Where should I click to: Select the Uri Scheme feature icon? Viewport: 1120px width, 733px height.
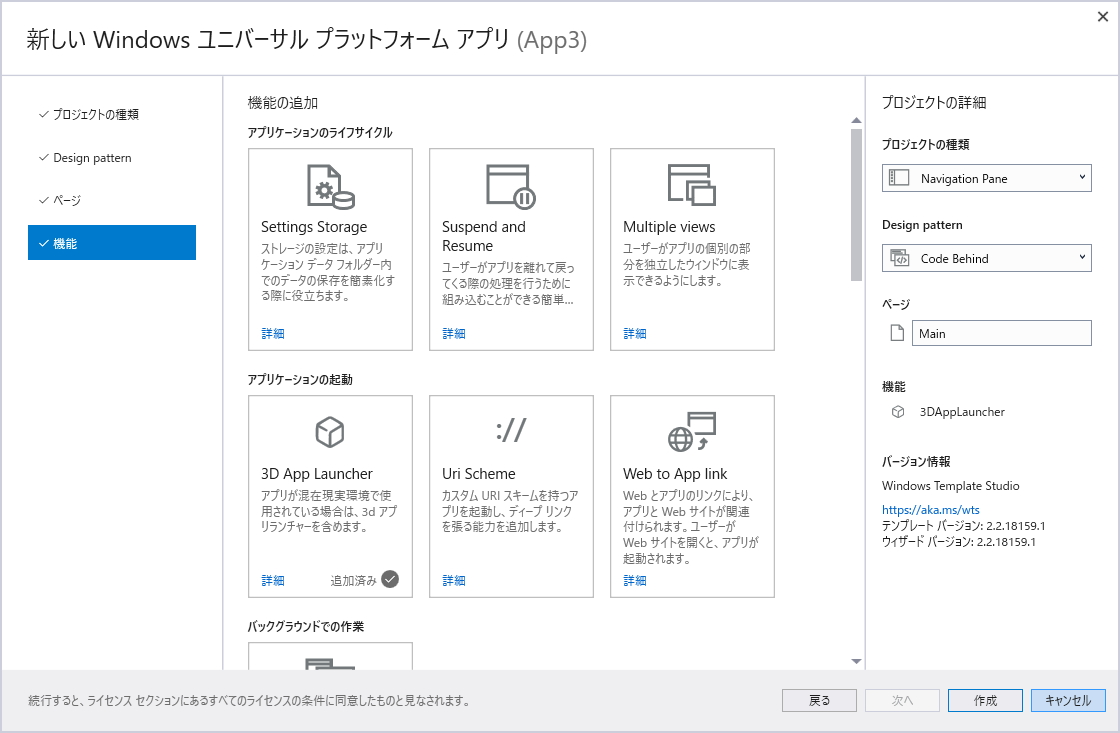511,431
